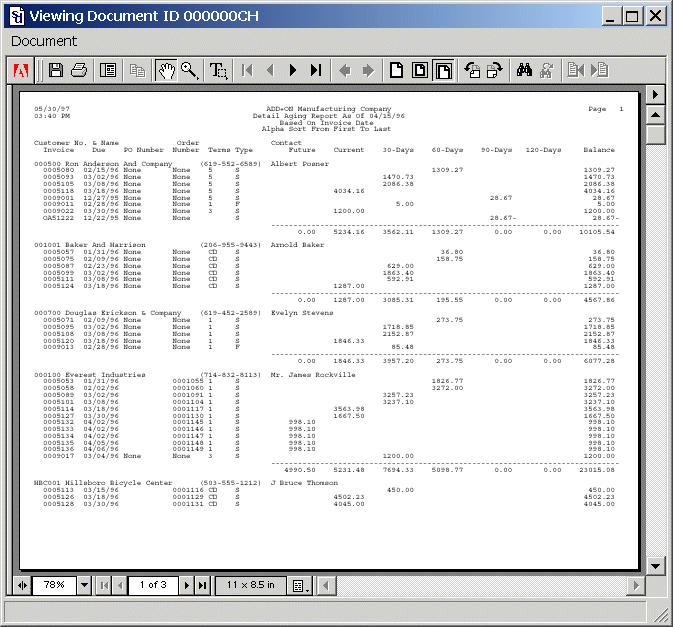Viewport: 673px width, 627px height.
Task: Open Find with the binoculars icon
Action: tap(524, 70)
